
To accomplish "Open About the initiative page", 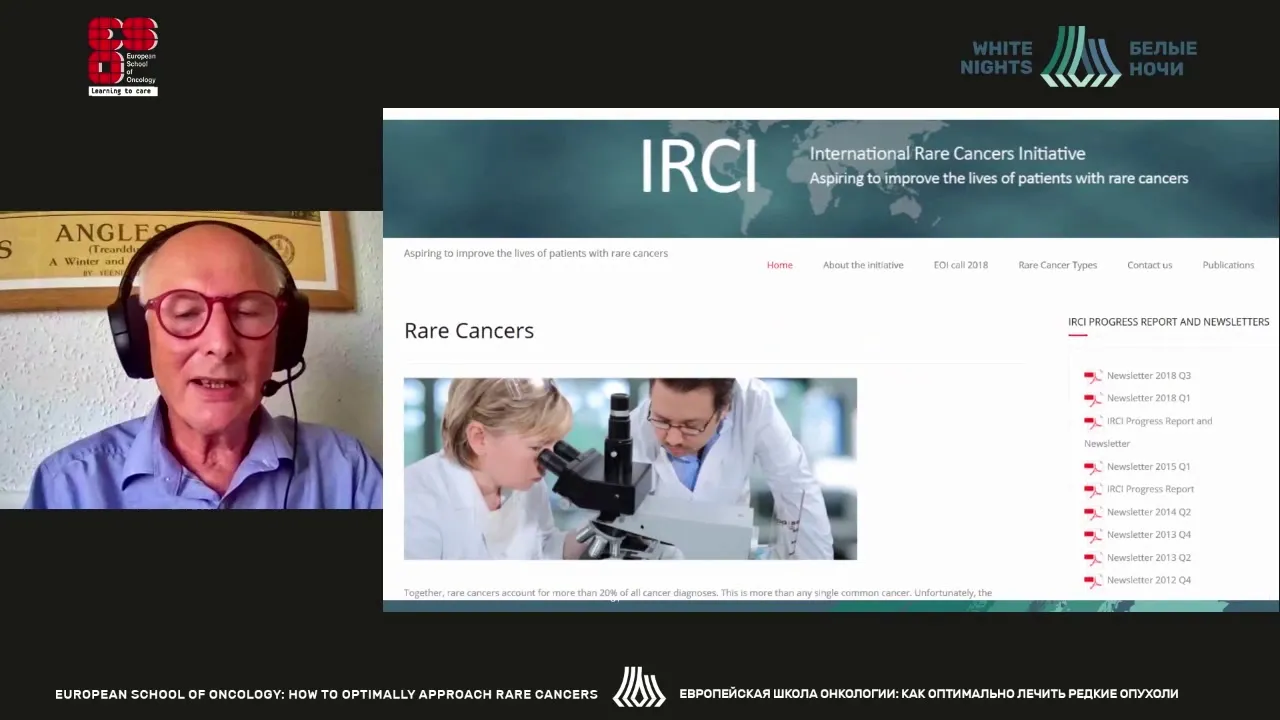I will tap(863, 265).
